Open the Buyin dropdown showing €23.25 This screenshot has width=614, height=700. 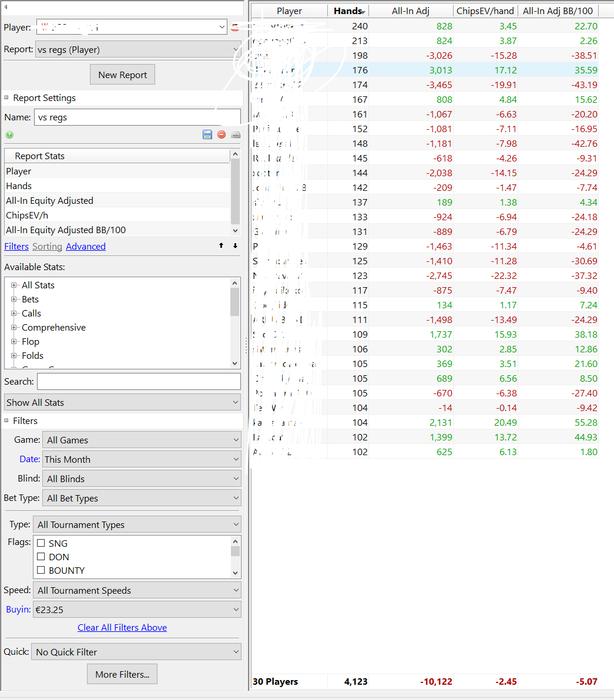137,609
